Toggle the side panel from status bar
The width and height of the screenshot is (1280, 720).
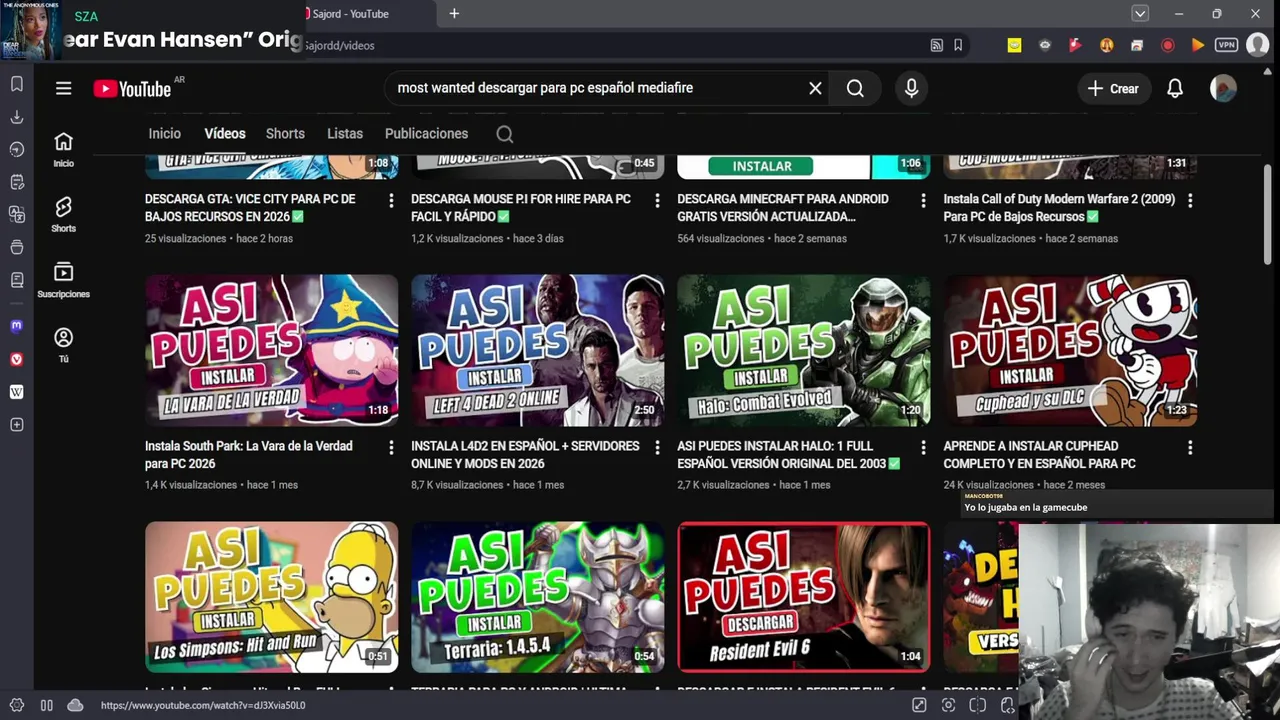pos(46,705)
